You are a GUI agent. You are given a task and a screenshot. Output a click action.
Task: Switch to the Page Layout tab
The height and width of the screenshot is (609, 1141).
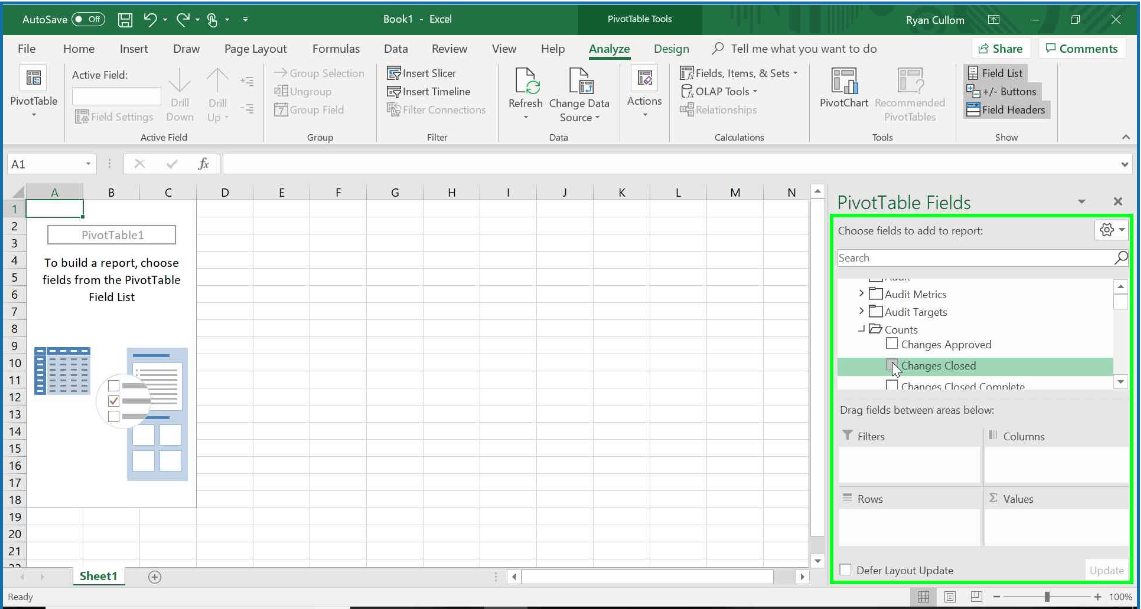coord(255,49)
